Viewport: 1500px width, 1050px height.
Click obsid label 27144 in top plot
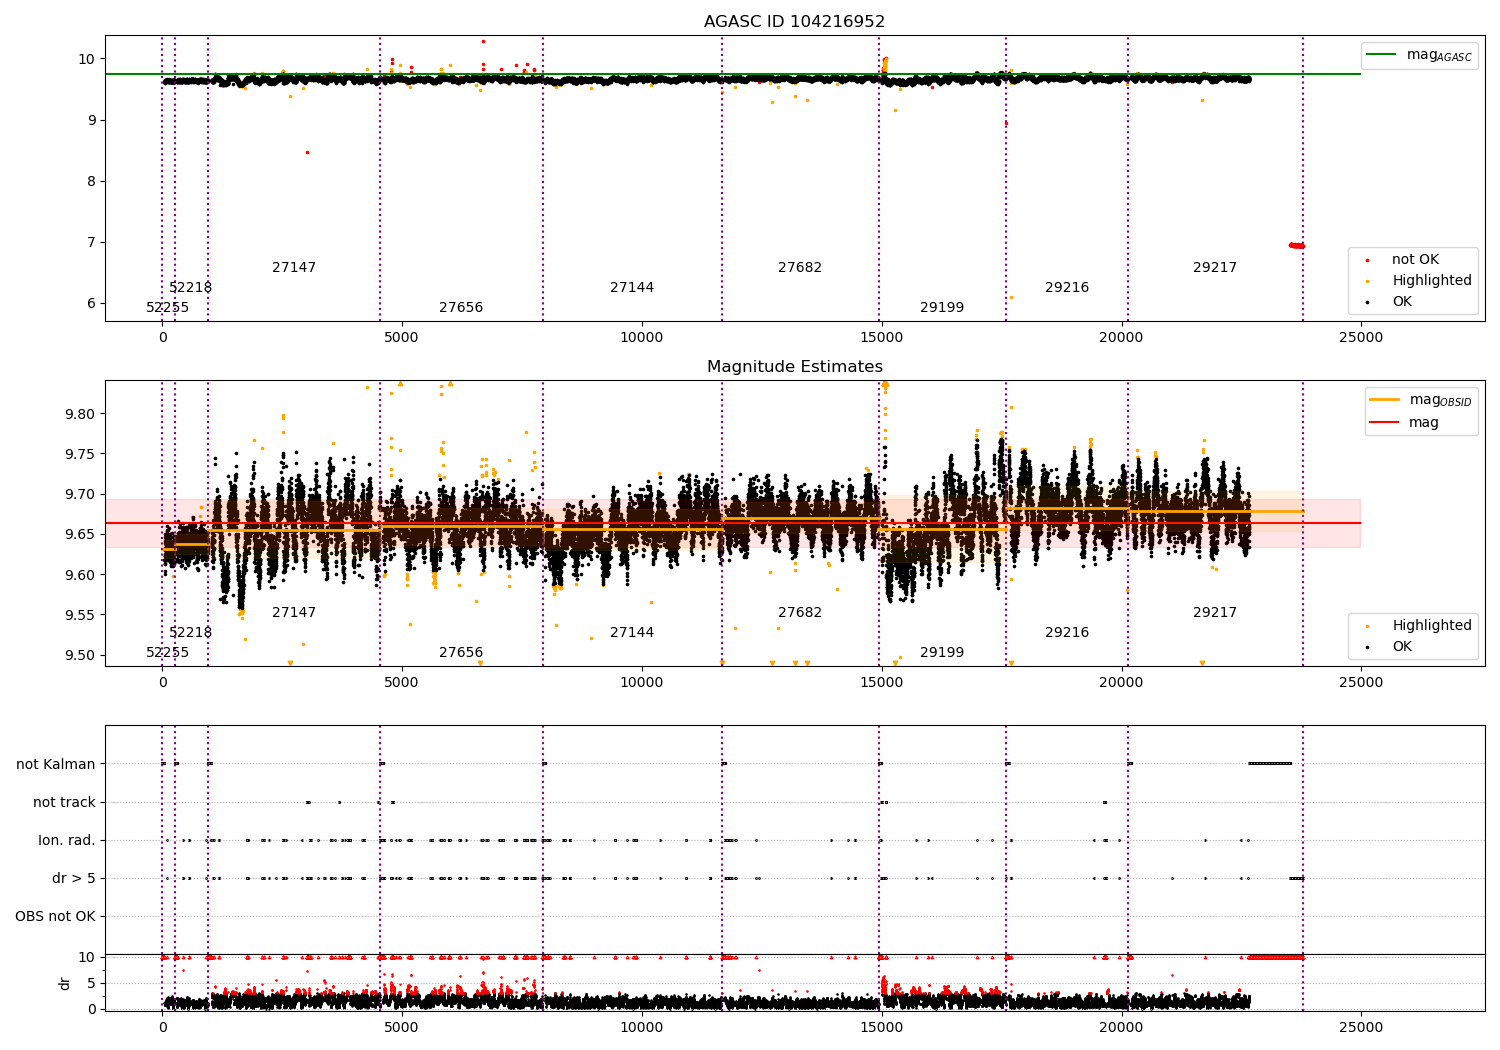point(632,288)
